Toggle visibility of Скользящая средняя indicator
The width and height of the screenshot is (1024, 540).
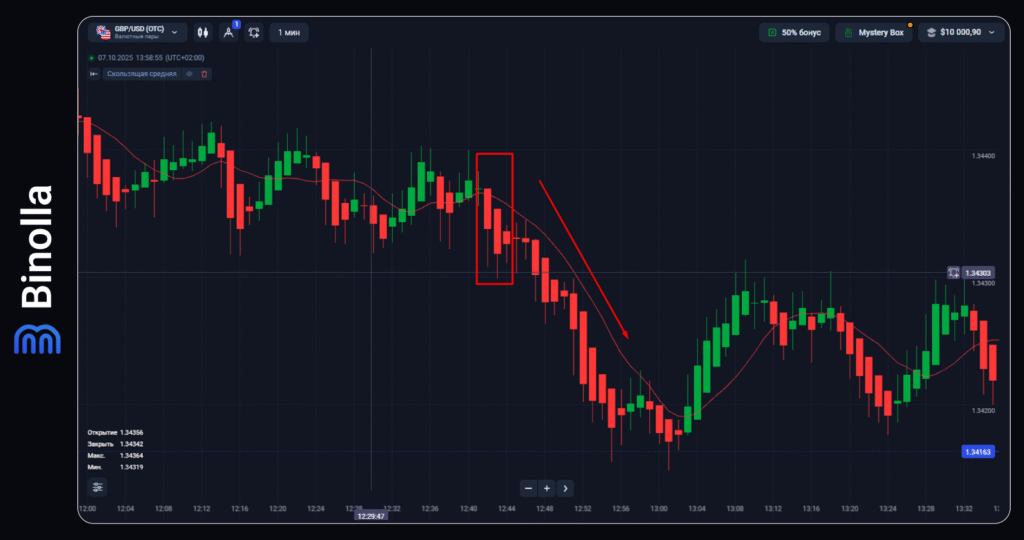pyautogui.click(x=189, y=74)
